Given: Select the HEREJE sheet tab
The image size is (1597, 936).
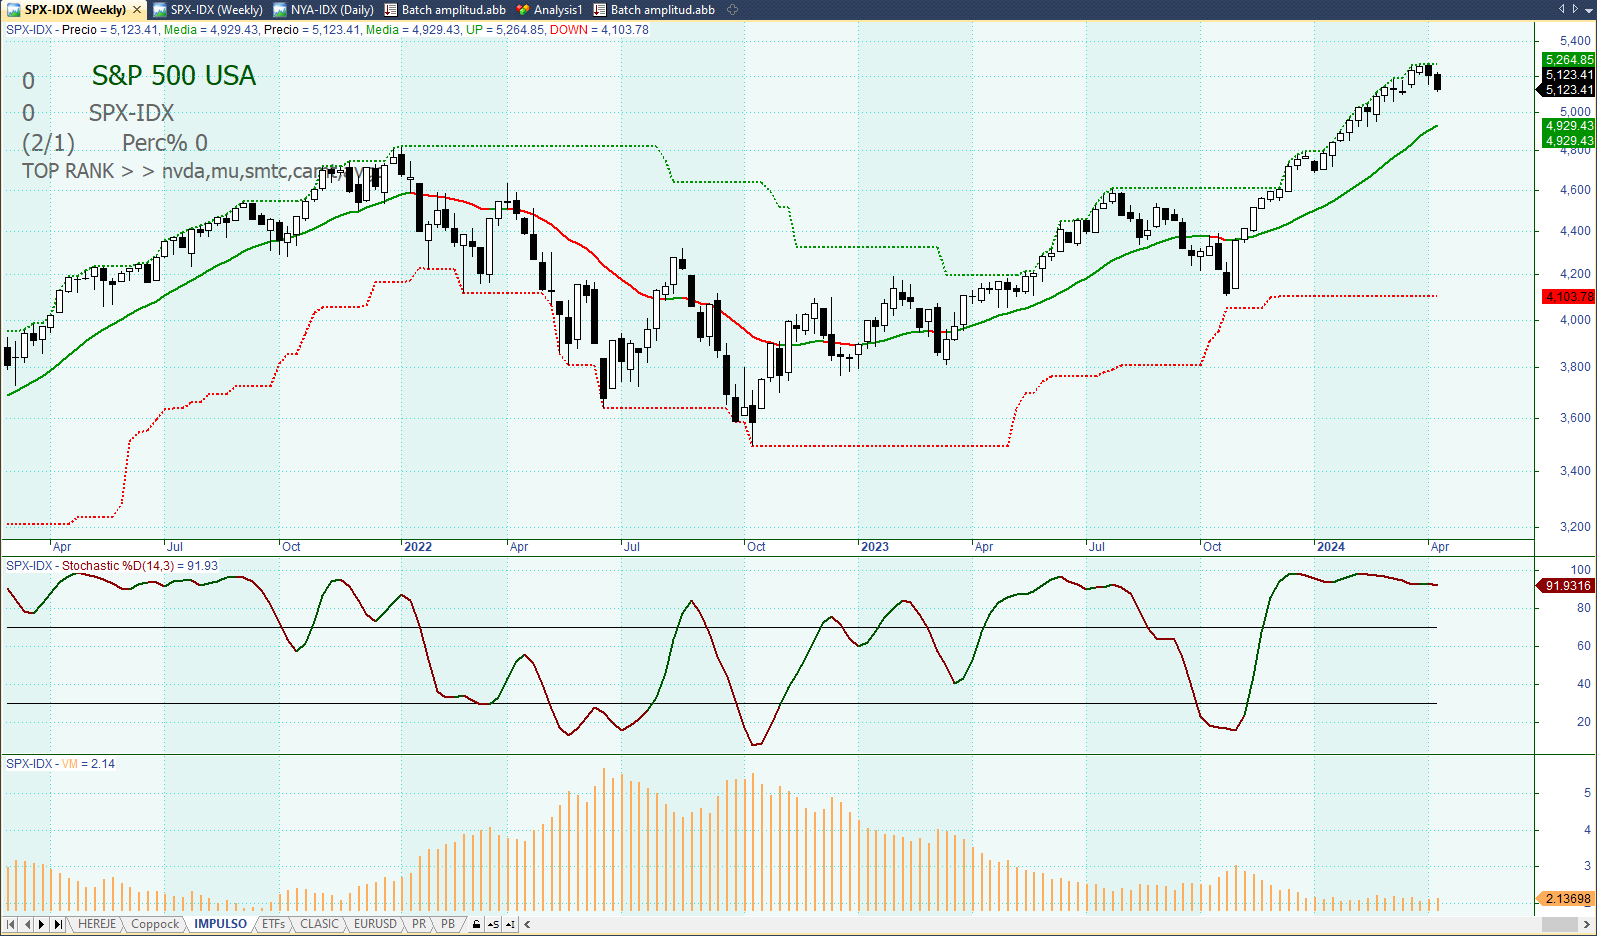Looking at the screenshot, I should coord(97,925).
